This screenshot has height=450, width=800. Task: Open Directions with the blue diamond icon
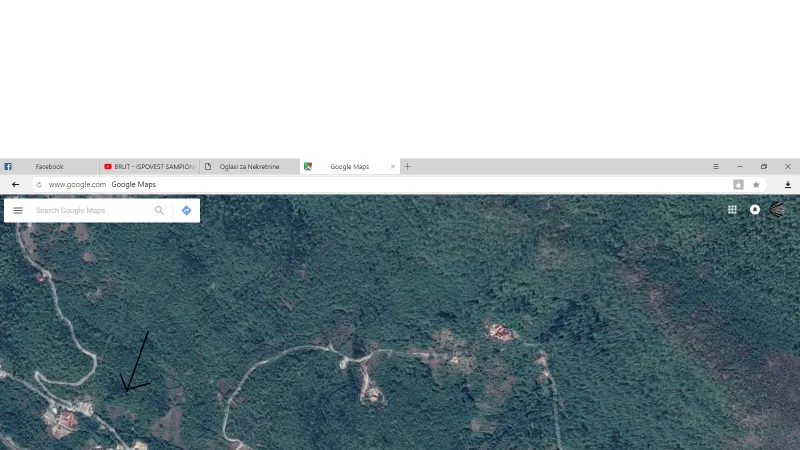point(186,210)
